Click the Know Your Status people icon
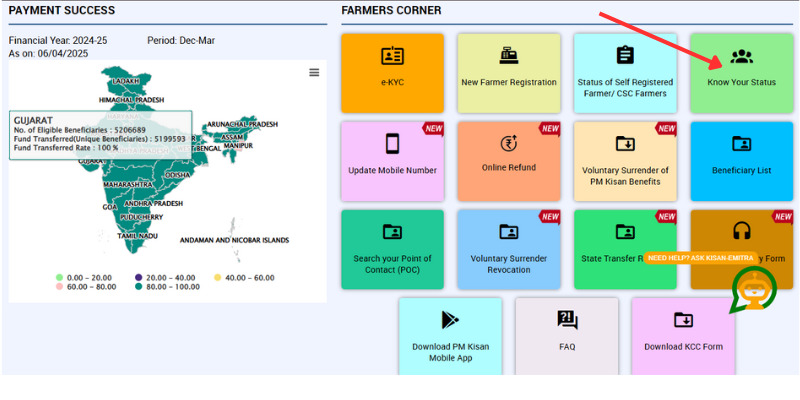The height and width of the screenshot is (400, 800). pos(741,57)
